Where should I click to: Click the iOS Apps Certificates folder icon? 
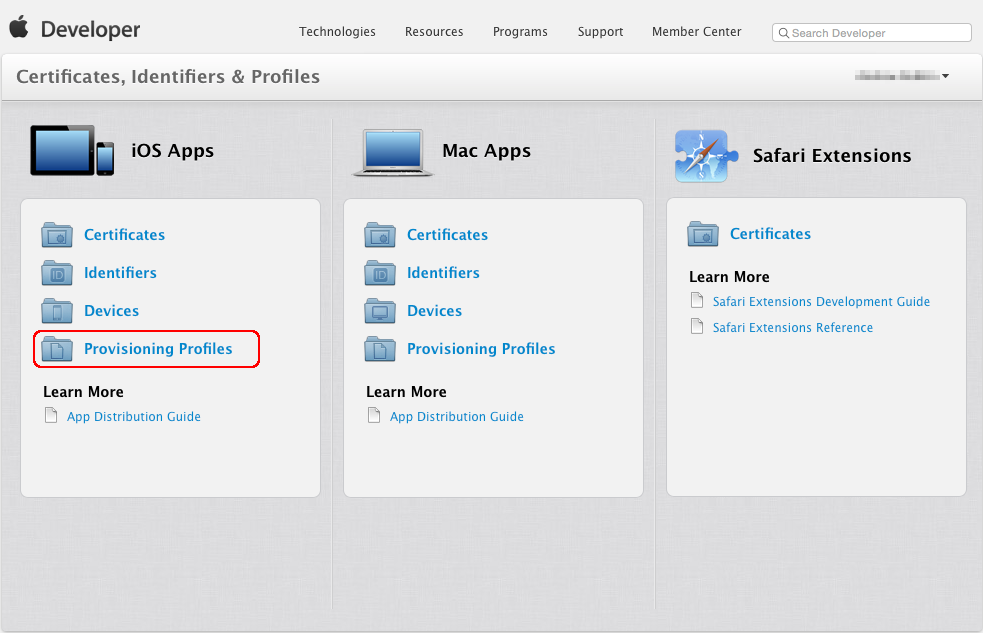point(57,235)
